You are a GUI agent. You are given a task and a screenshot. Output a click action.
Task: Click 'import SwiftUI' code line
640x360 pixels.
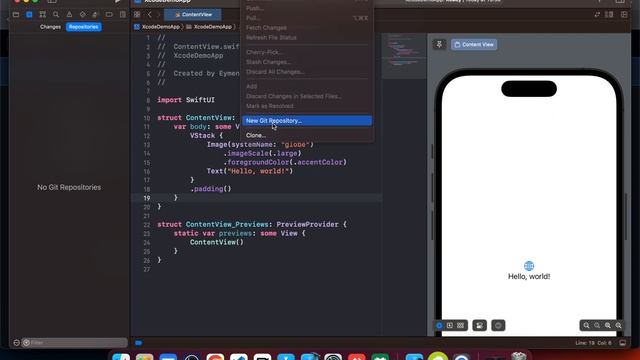point(186,100)
